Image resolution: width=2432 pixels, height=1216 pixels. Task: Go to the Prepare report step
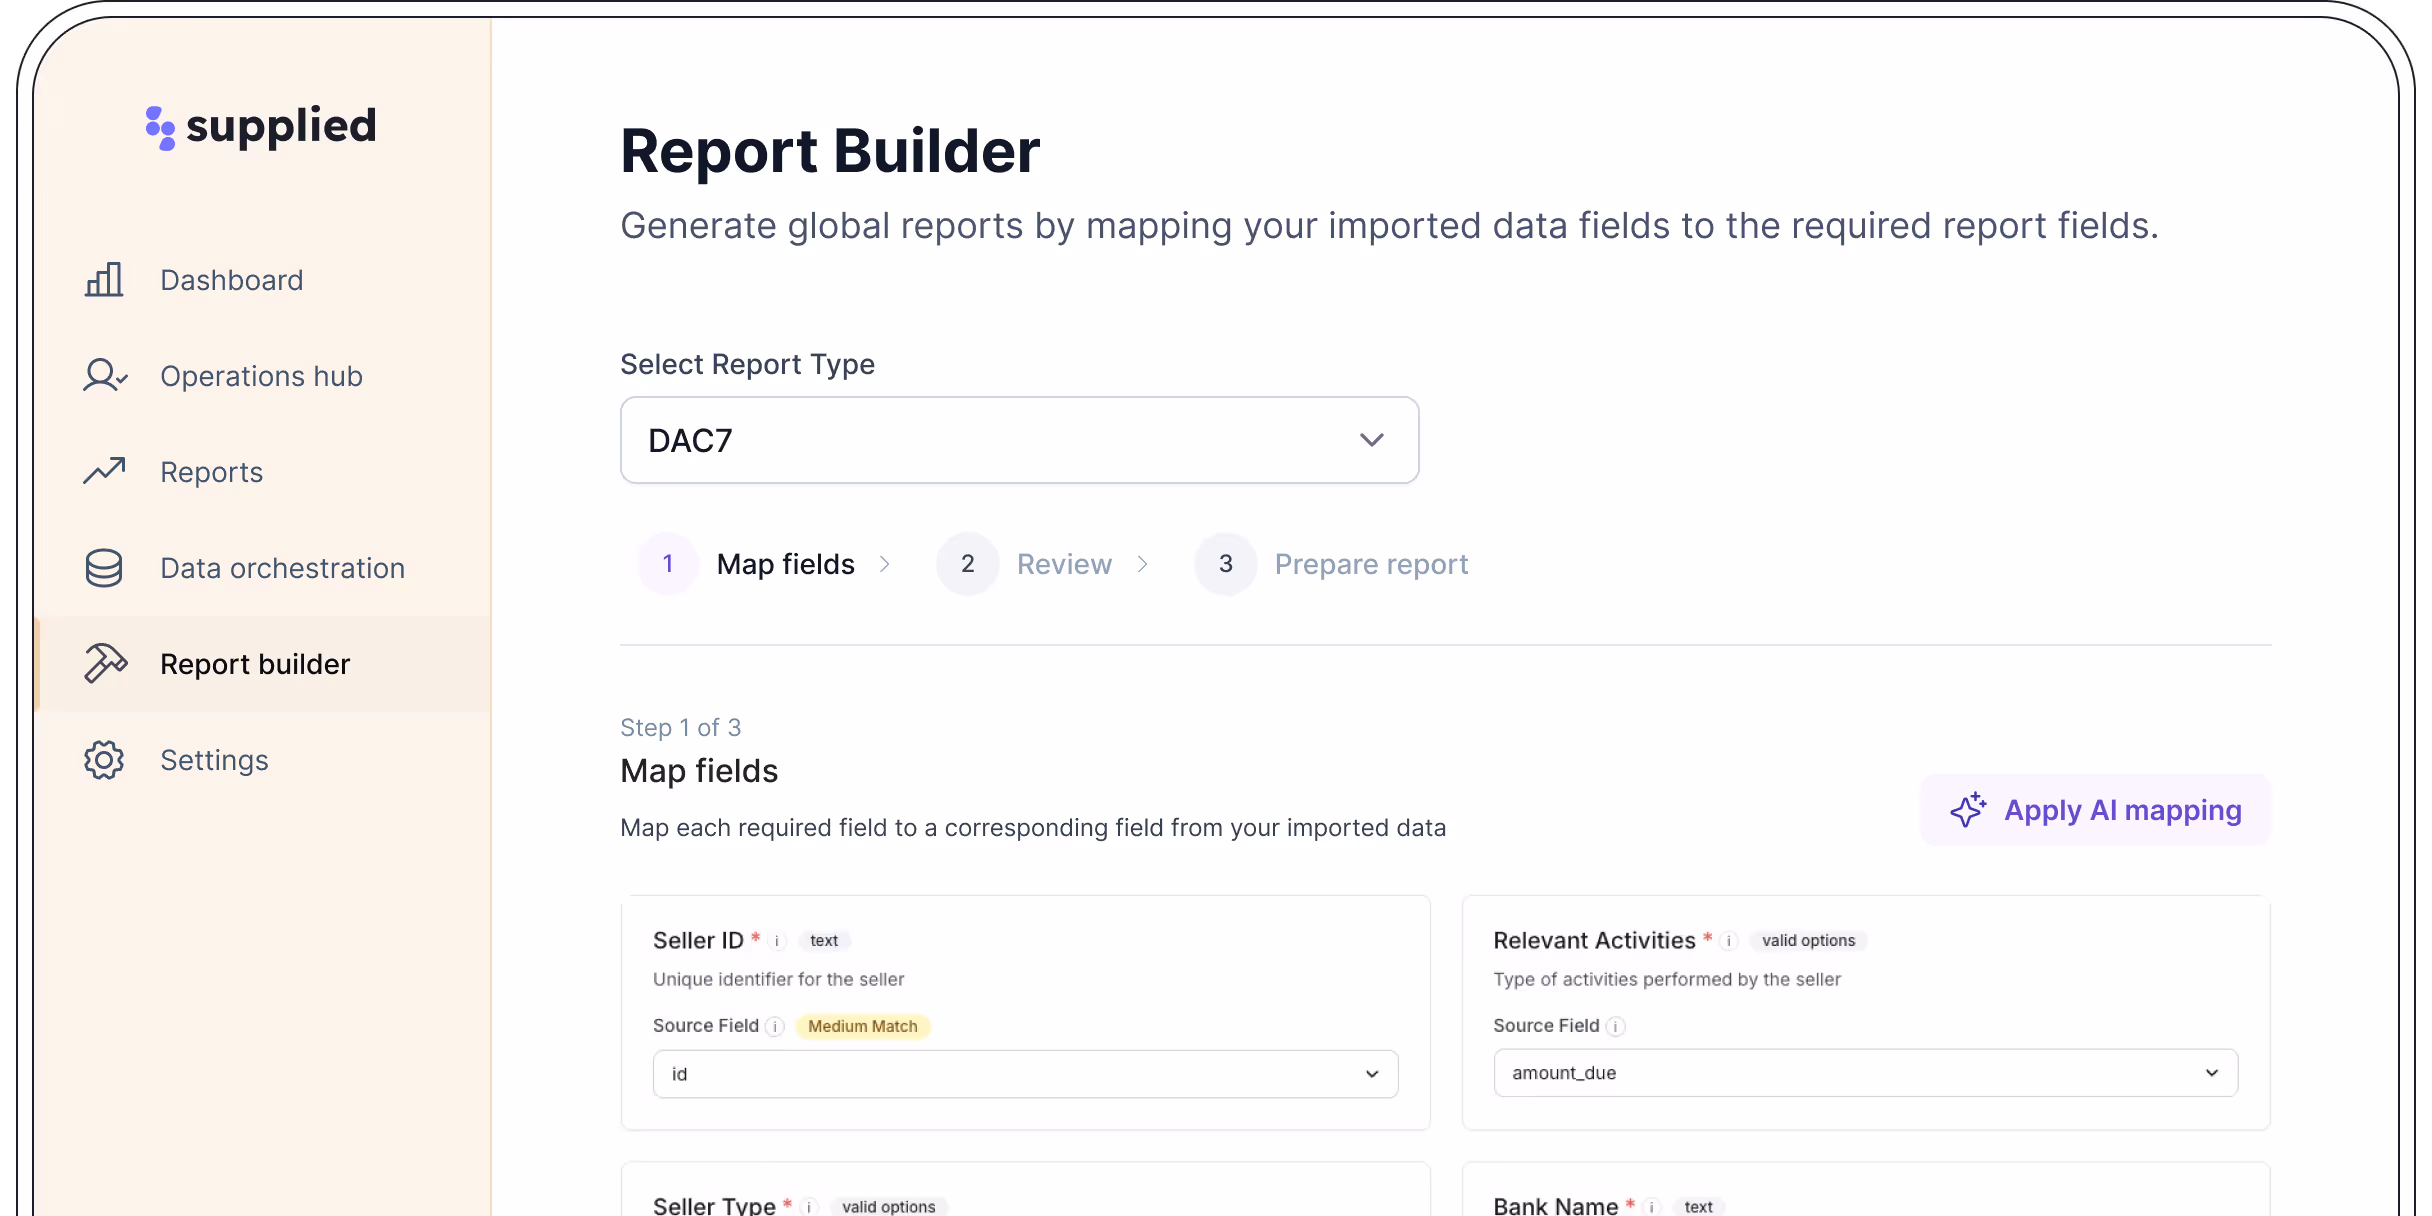tap(1370, 563)
